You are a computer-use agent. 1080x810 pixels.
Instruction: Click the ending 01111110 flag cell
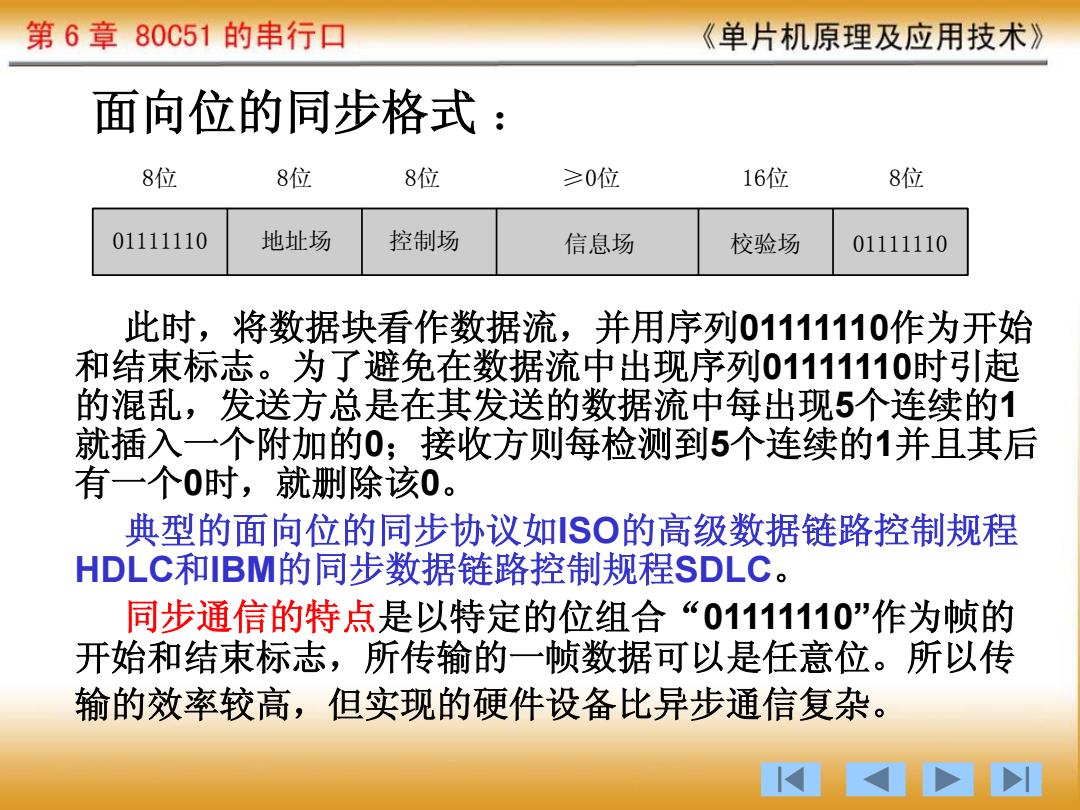tap(900, 242)
